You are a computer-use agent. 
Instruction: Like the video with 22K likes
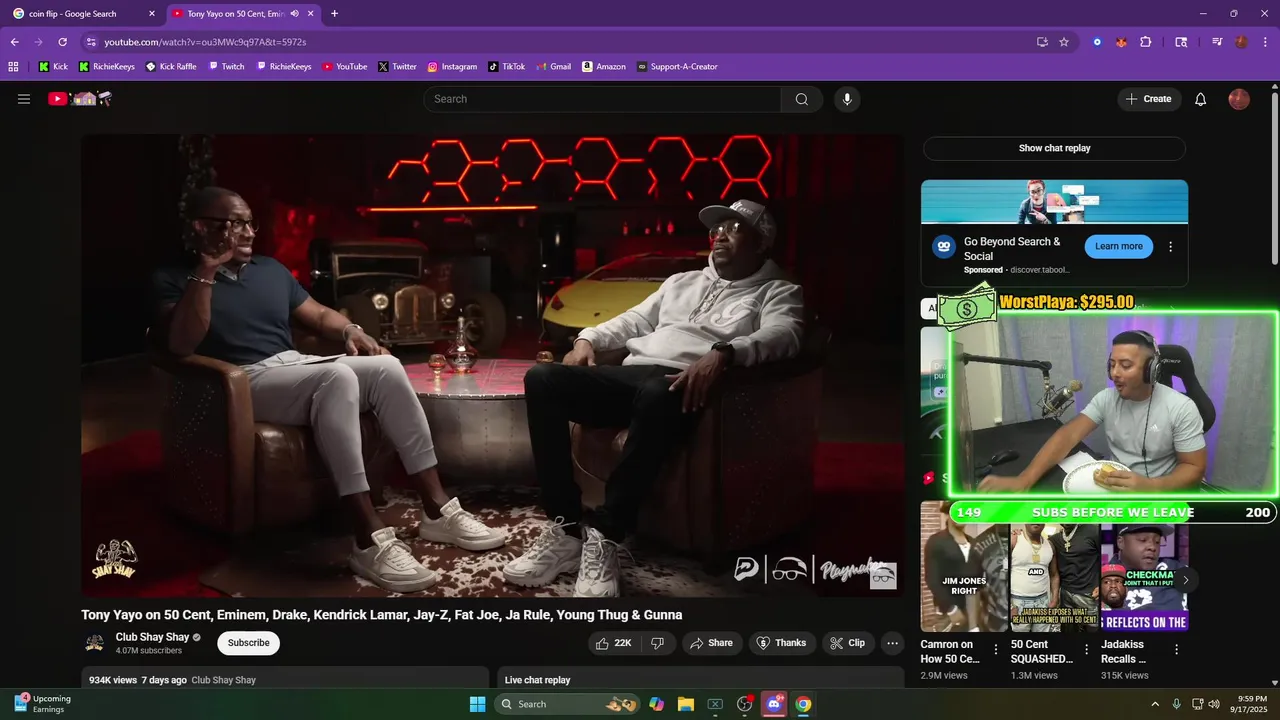click(613, 643)
